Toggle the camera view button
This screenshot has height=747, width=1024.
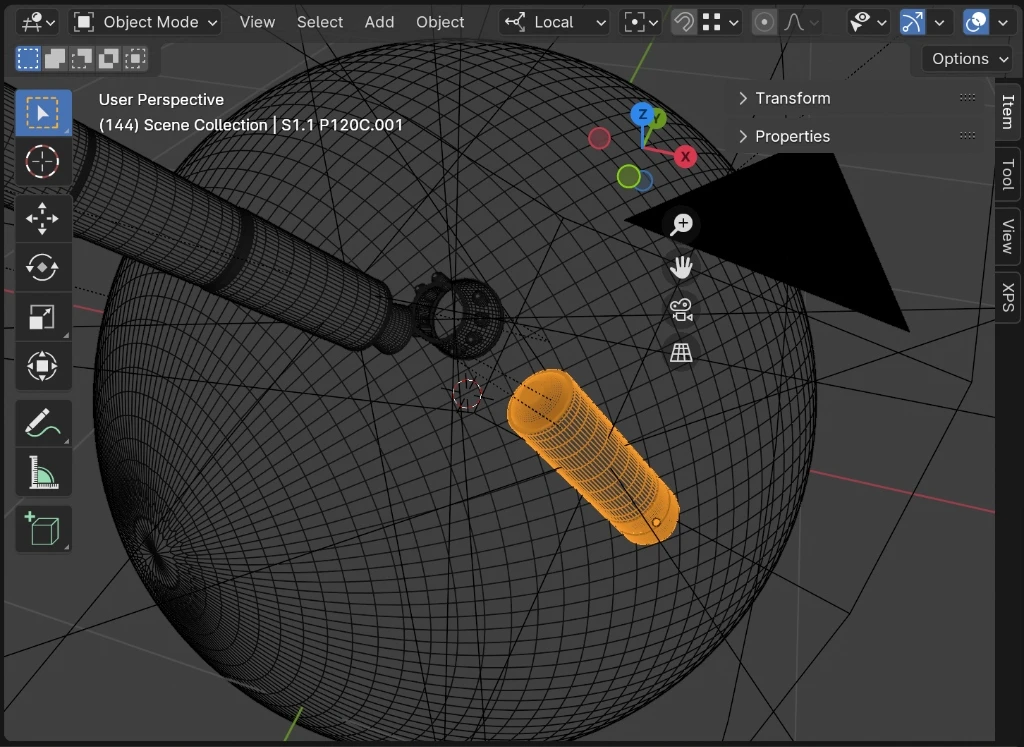[681, 310]
